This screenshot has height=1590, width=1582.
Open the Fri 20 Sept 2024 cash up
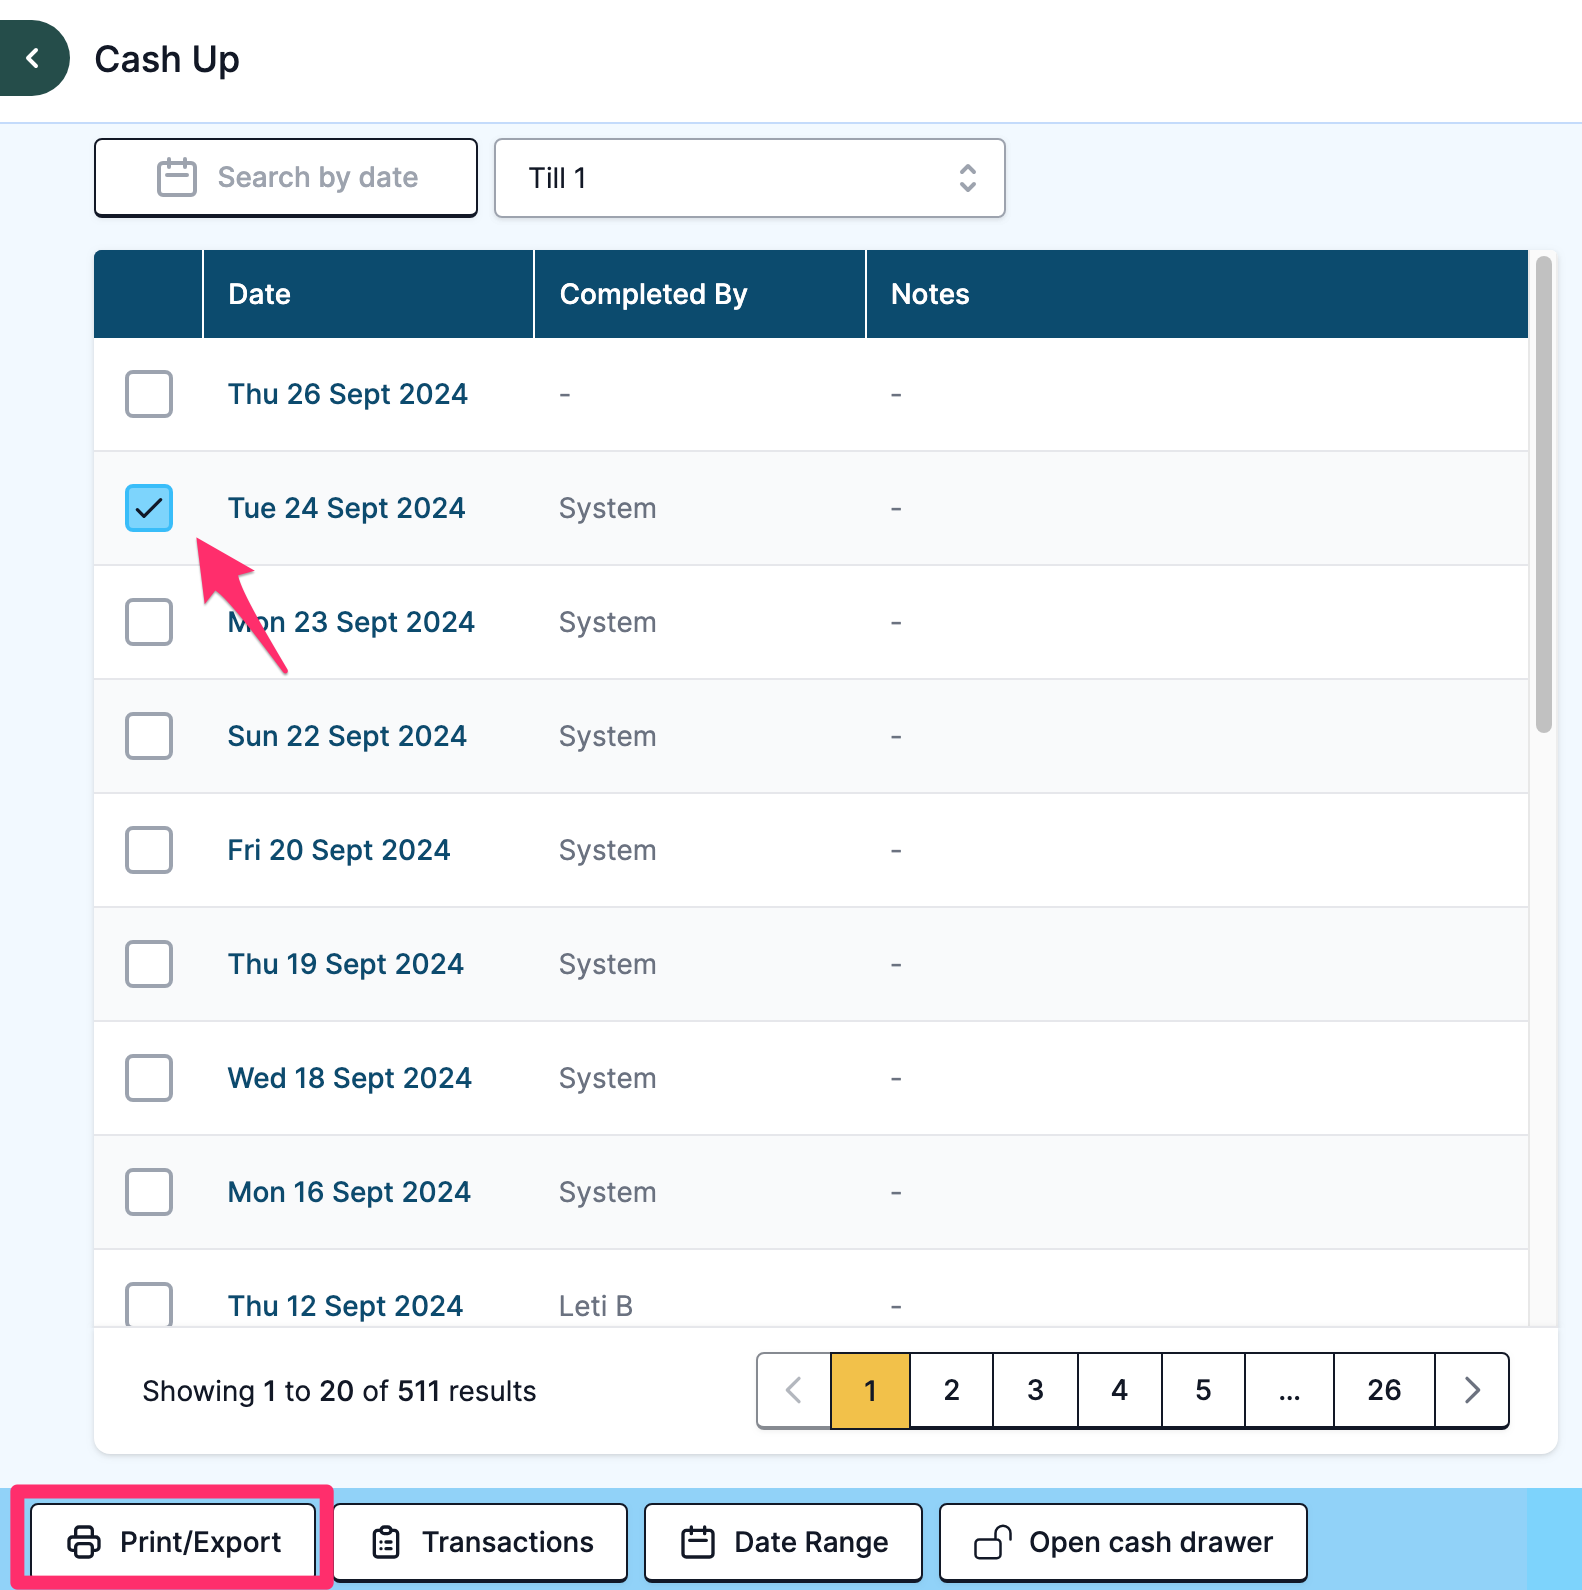coord(339,850)
